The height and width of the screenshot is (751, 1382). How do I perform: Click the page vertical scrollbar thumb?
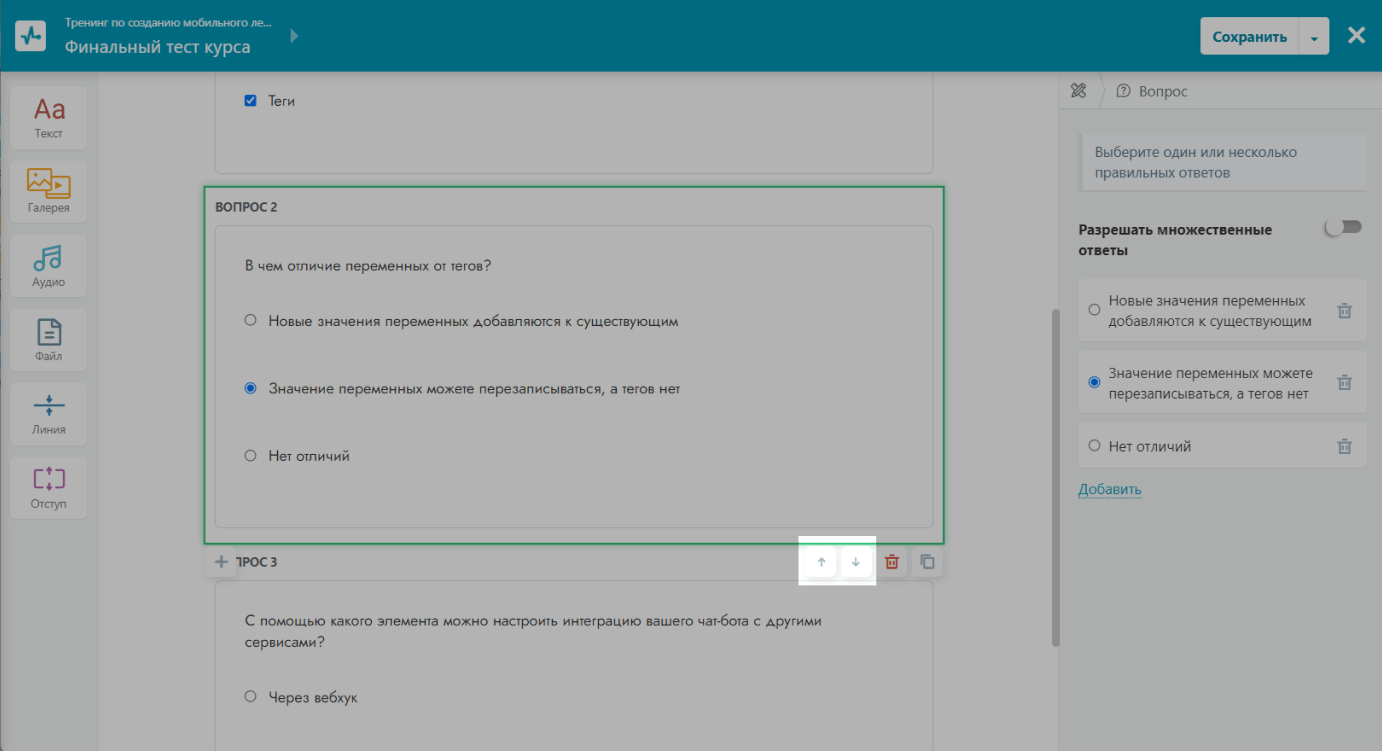(x=1054, y=478)
